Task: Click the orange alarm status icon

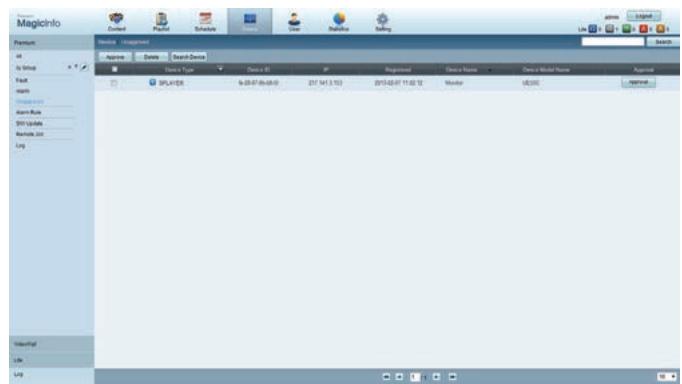Action: (660, 29)
